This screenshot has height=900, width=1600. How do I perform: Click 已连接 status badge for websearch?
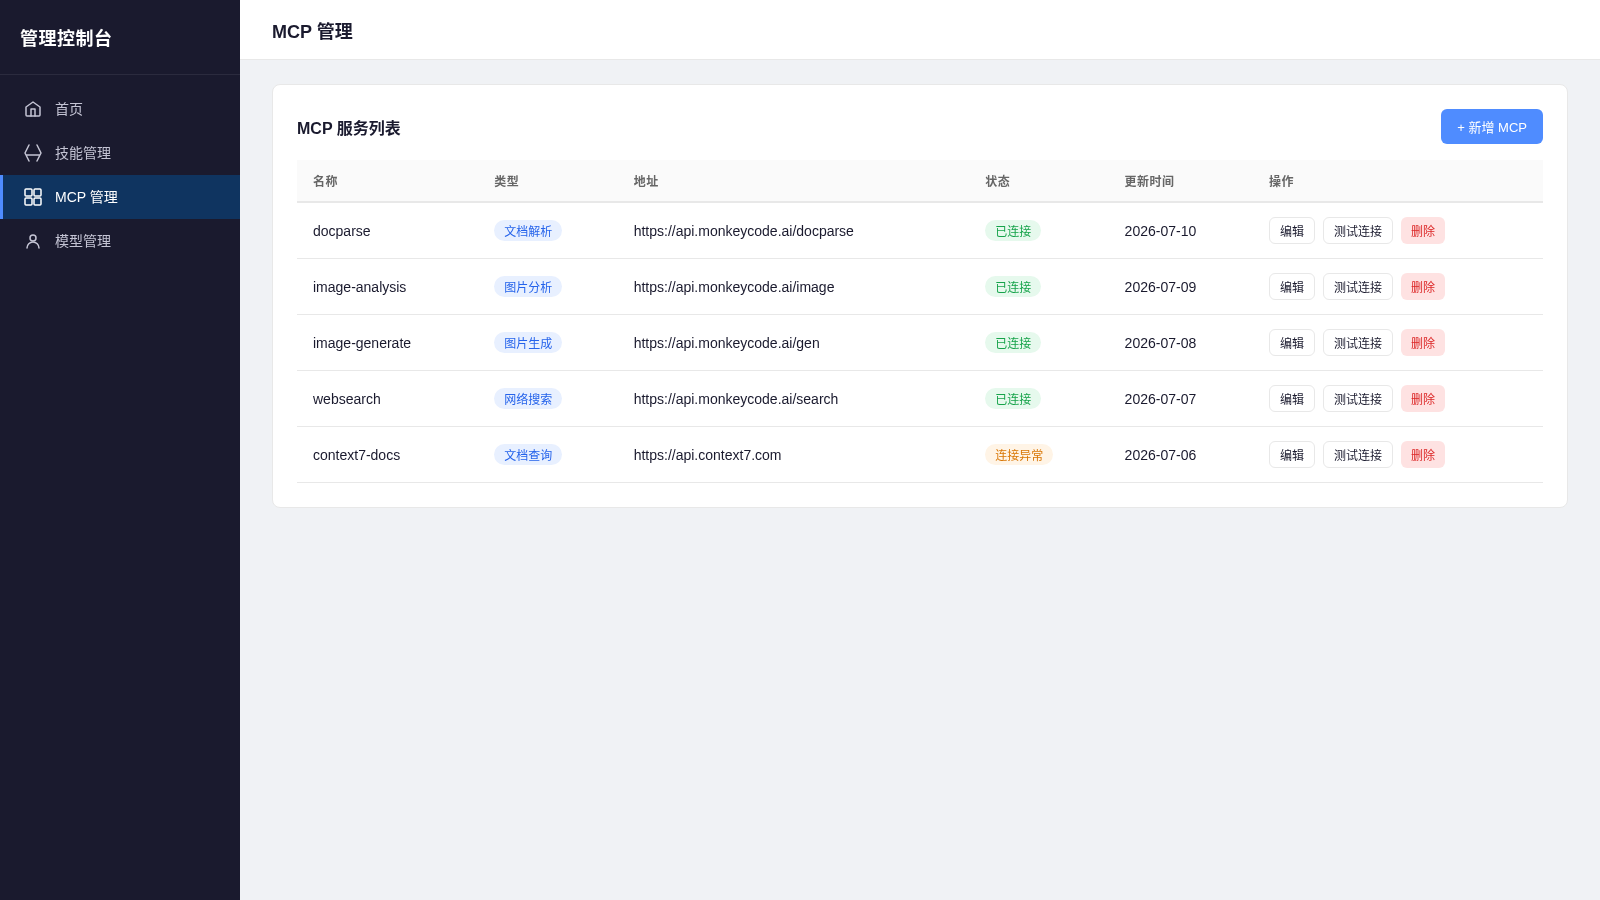(1013, 399)
